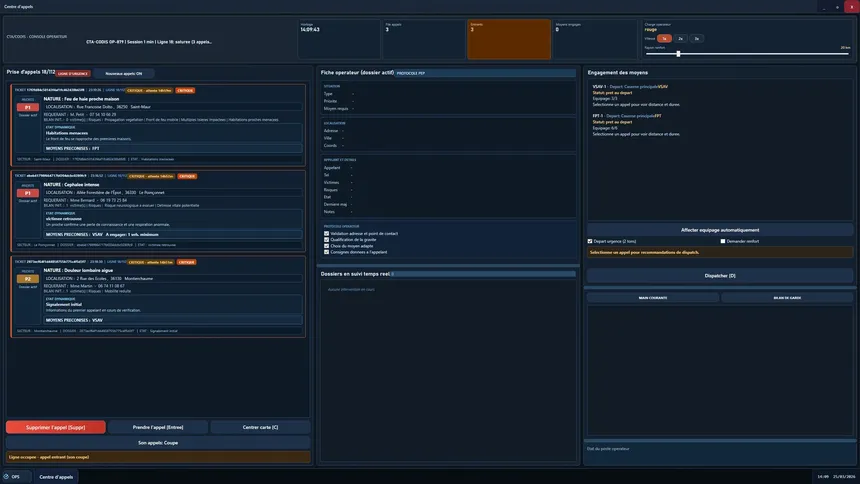Click the P1 priority badge on the Feu de haie ticket
Viewport: 860px width, 484px height.
click(28, 108)
